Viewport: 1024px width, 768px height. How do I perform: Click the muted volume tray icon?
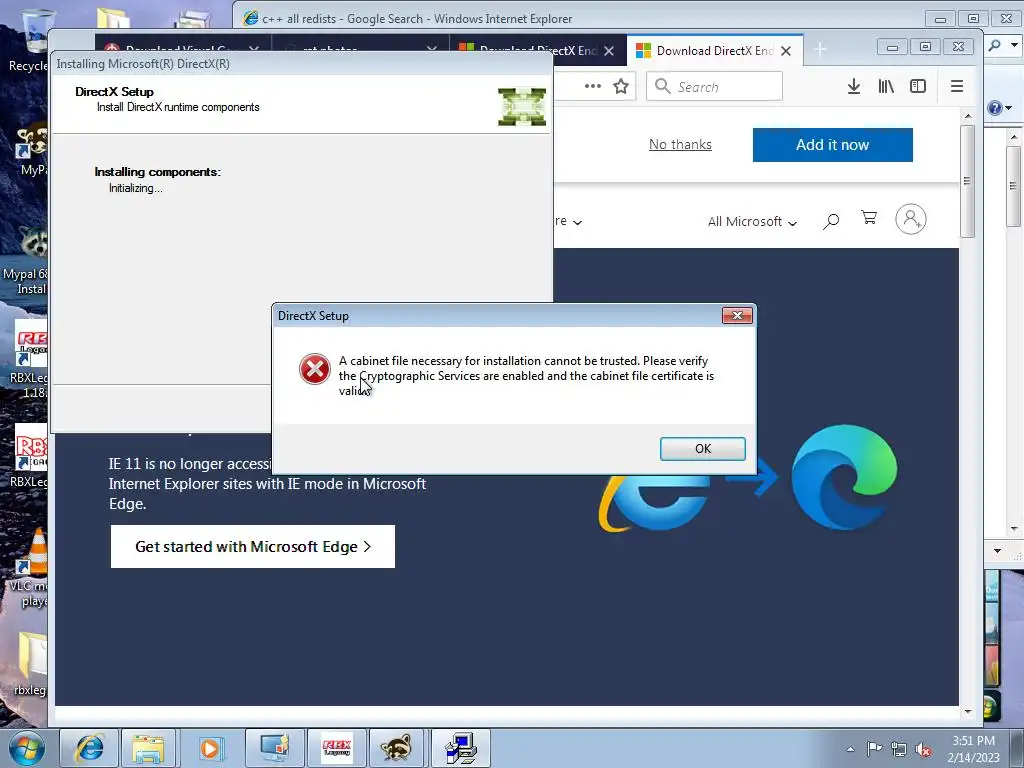pyautogui.click(x=923, y=750)
